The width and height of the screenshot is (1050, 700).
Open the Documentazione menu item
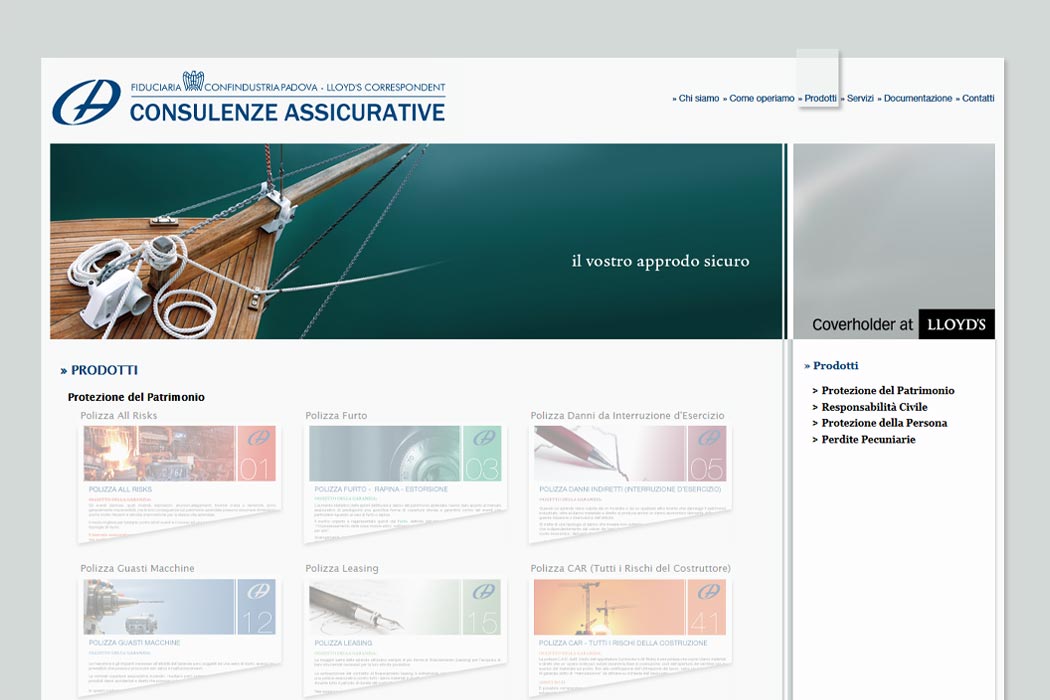[917, 98]
